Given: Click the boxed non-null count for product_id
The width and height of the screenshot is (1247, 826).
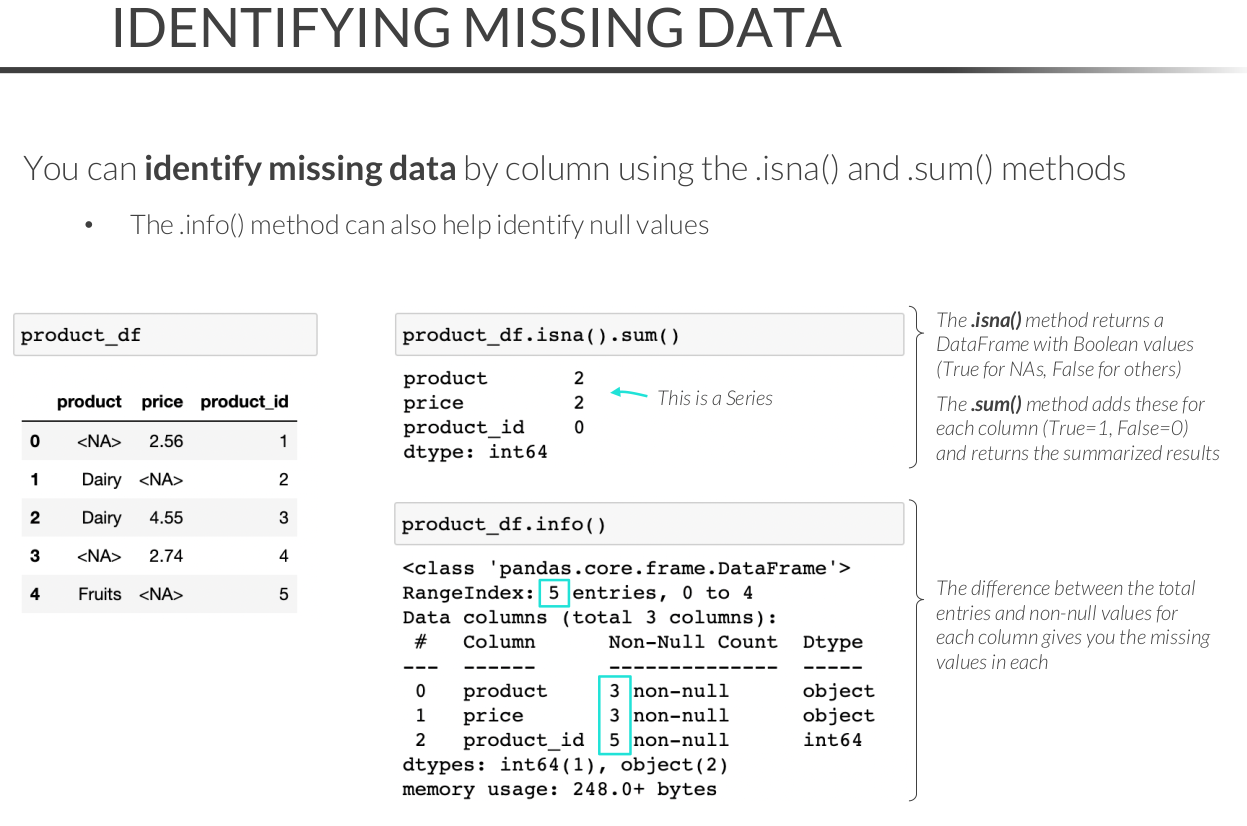Looking at the screenshot, I should [614, 740].
